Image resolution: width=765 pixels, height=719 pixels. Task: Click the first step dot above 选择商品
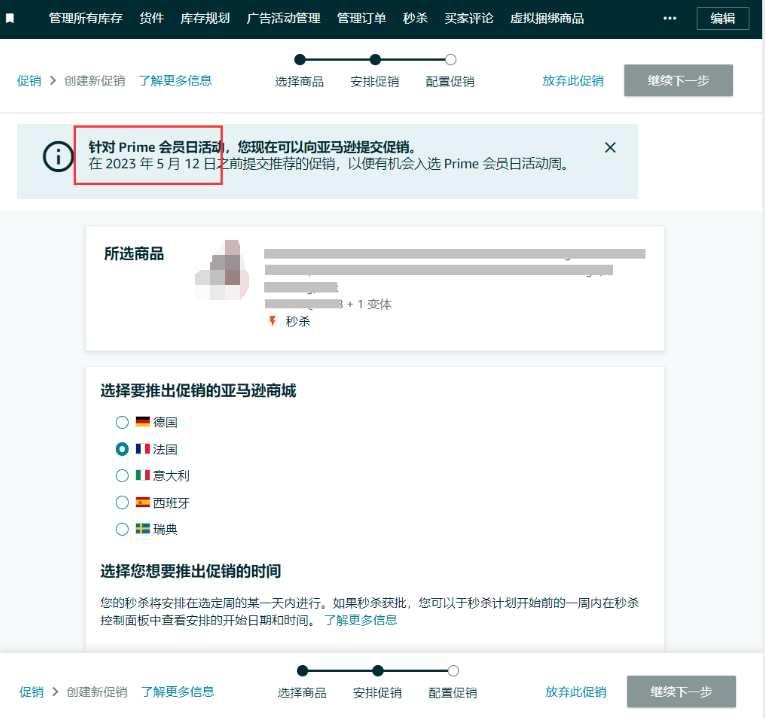[x=299, y=60]
